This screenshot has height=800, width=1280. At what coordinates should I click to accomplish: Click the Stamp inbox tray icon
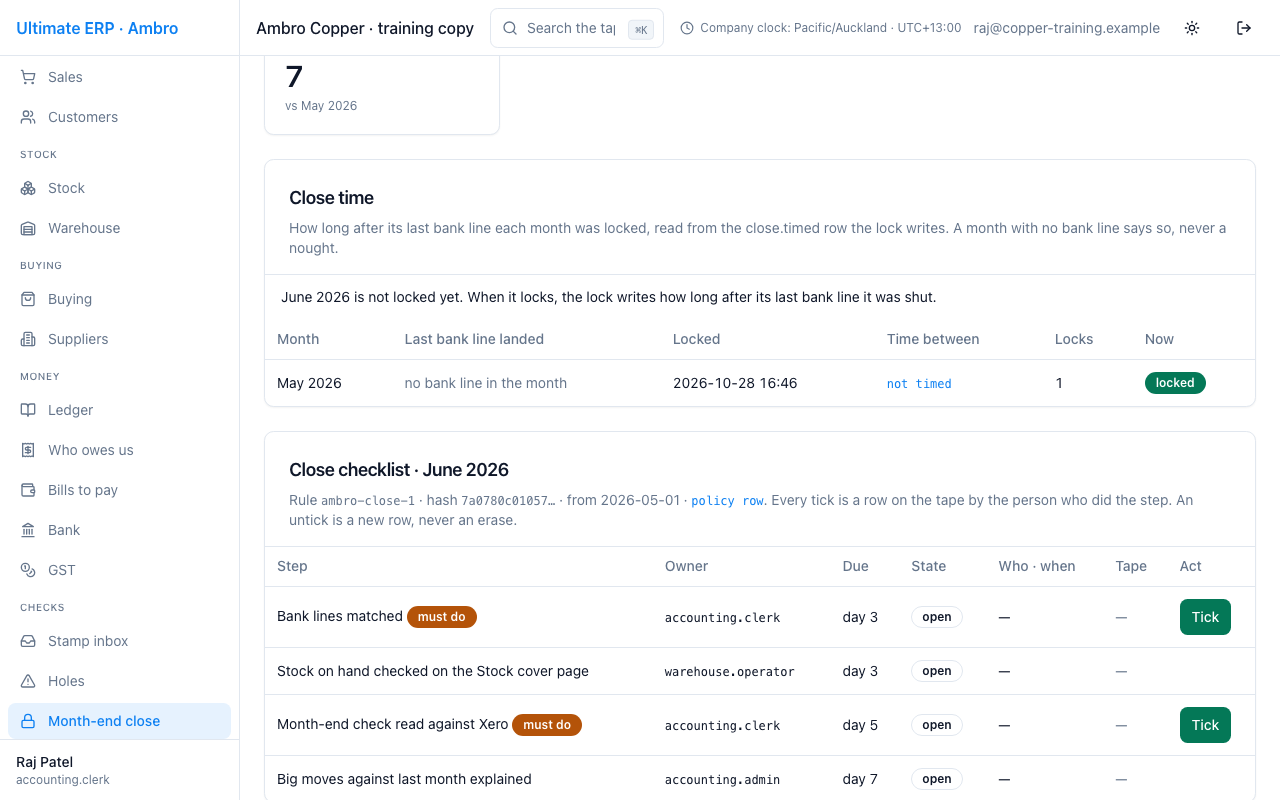tap(28, 641)
